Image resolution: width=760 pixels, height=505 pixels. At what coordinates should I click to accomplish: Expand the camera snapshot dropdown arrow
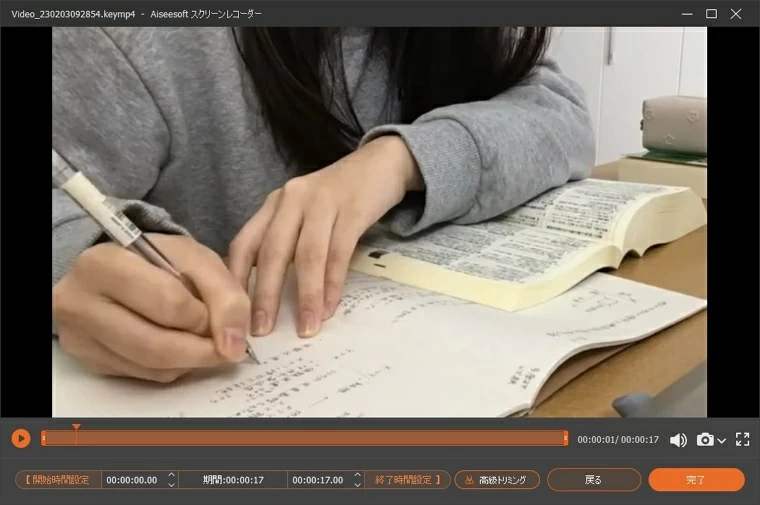tap(721, 440)
